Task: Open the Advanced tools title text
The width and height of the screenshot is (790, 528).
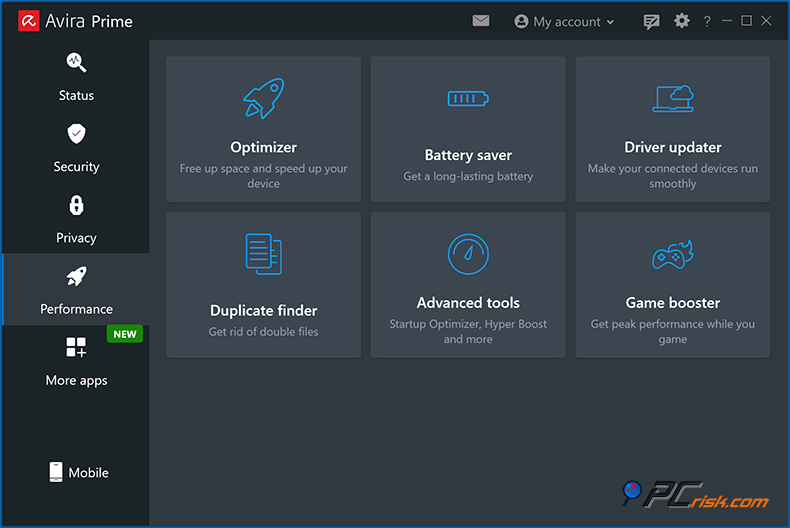Action: (468, 302)
